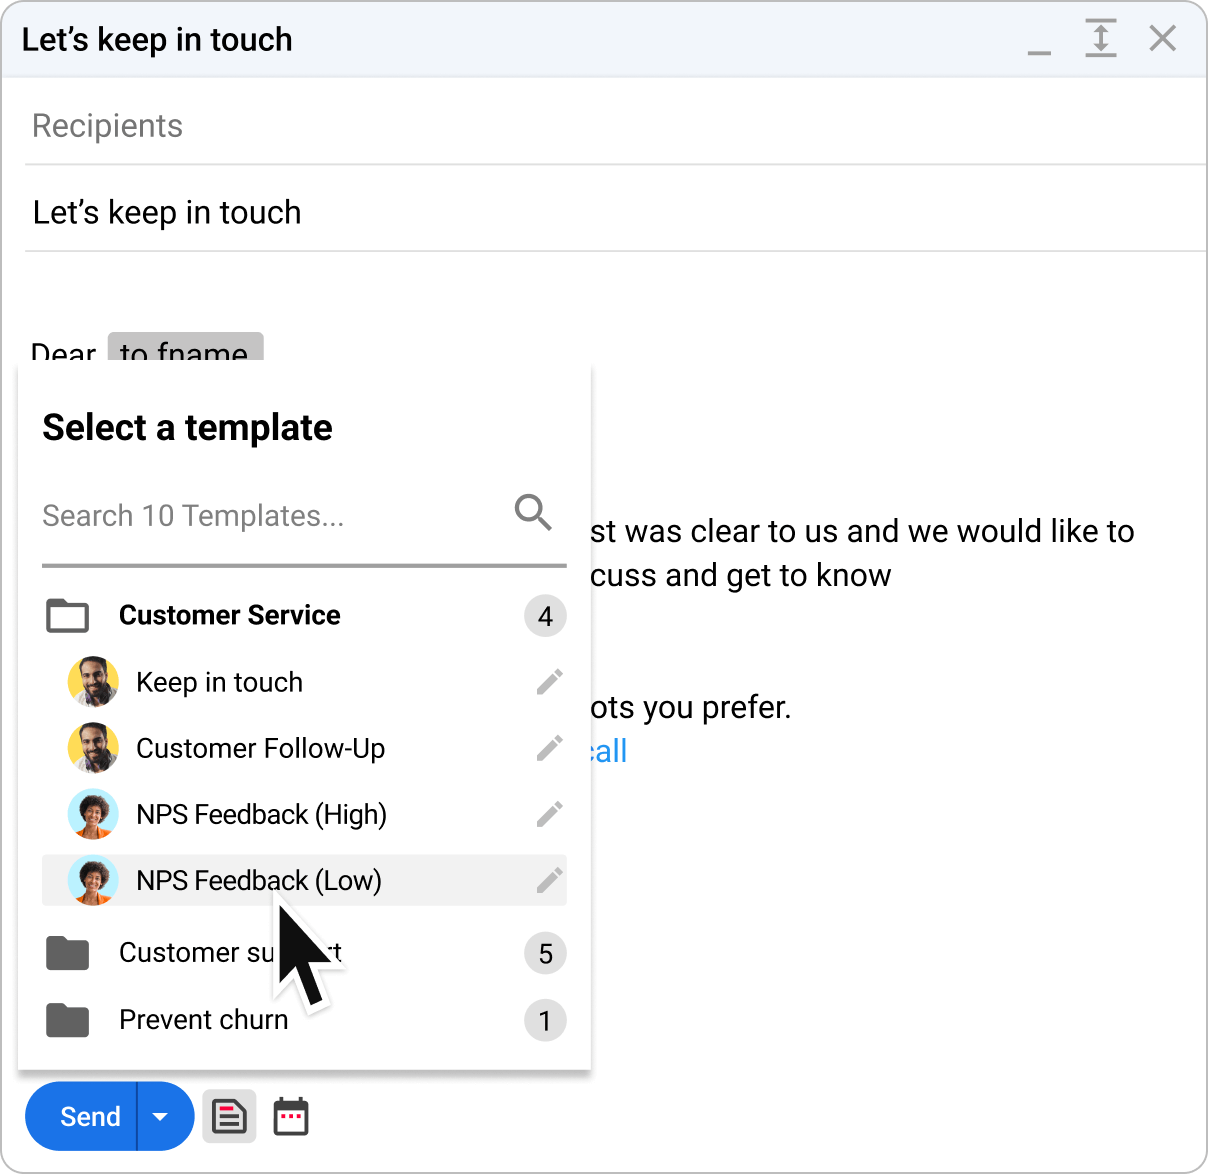Viewport: 1208px width, 1174px height.
Task: Click the Customer support folder icon
Action: point(67,953)
